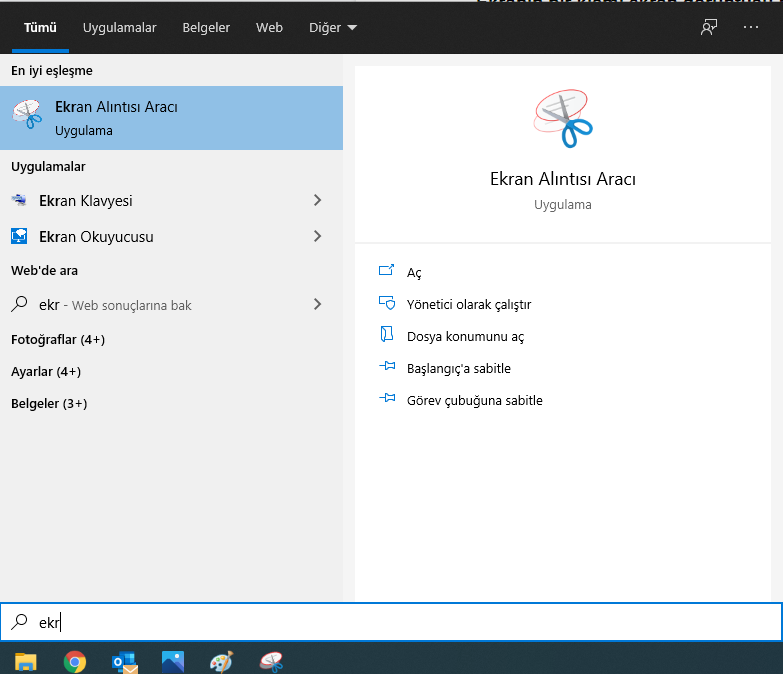783x674 pixels.
Task: Choose Yönetici olarak çalıştır
Action: [x=469, y=305]
